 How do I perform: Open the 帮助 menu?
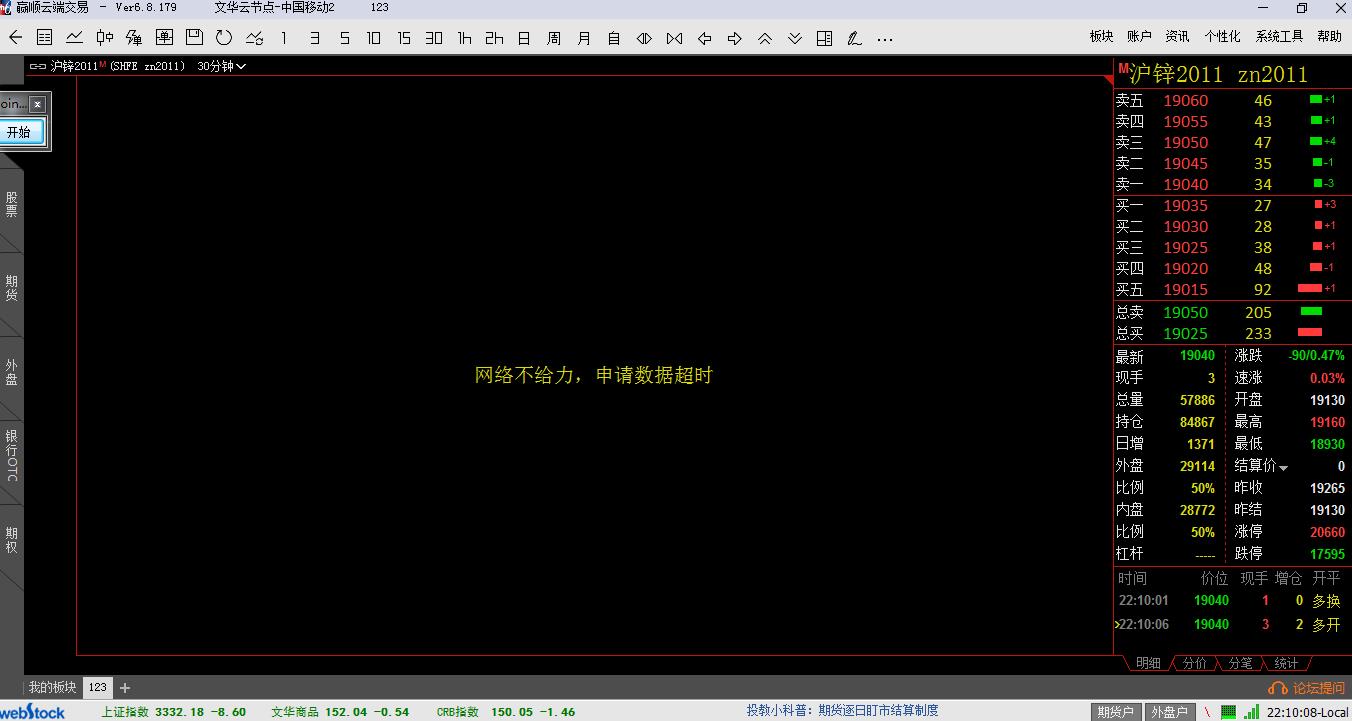click(x=1329, y=36)
